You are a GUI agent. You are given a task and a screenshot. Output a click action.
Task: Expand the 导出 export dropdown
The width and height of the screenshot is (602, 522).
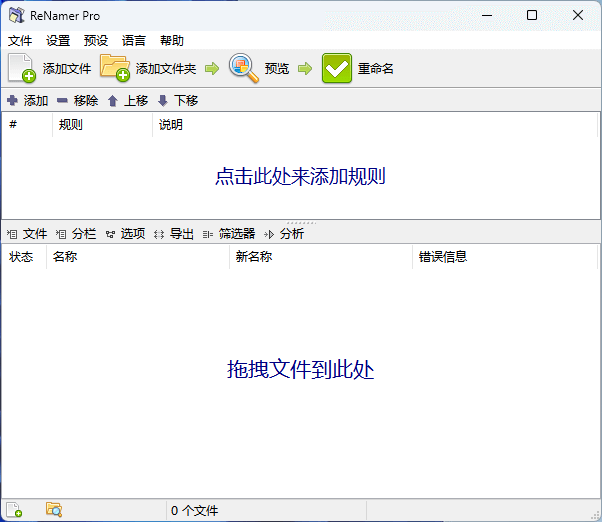pos(174,234)
